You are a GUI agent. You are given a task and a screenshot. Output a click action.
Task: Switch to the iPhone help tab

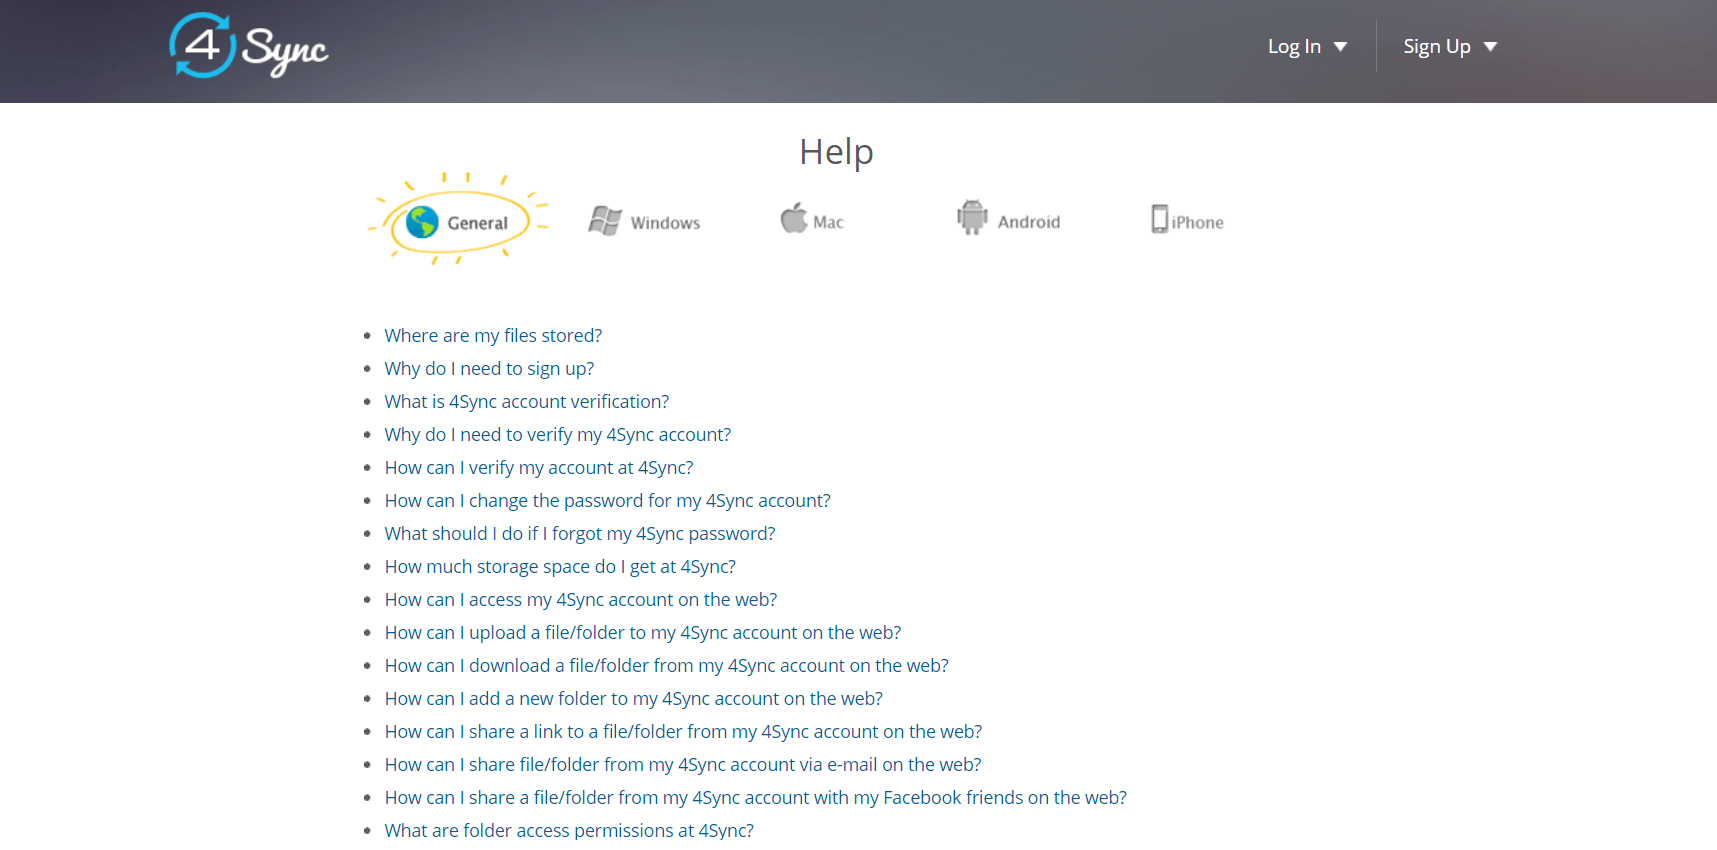point(1187,220)
